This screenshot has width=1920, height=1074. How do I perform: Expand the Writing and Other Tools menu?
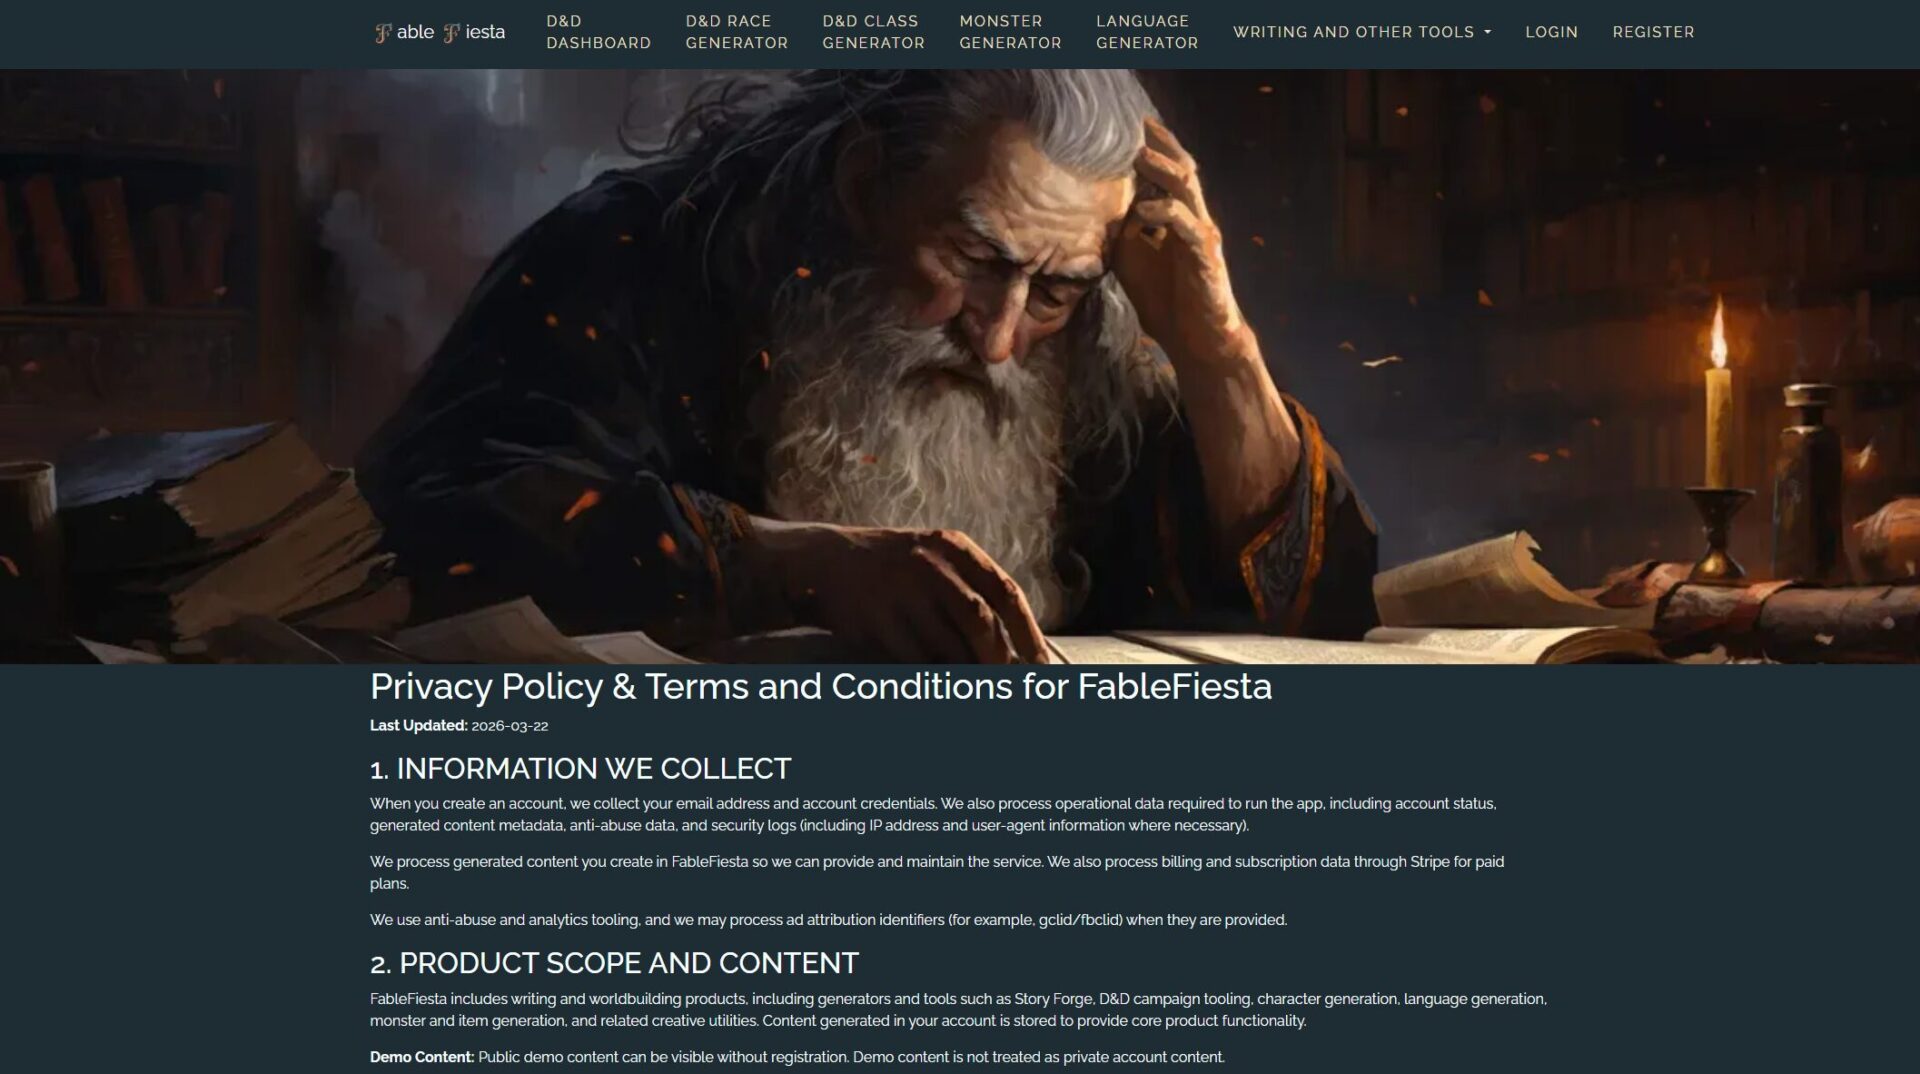(x=1353, y=32)
